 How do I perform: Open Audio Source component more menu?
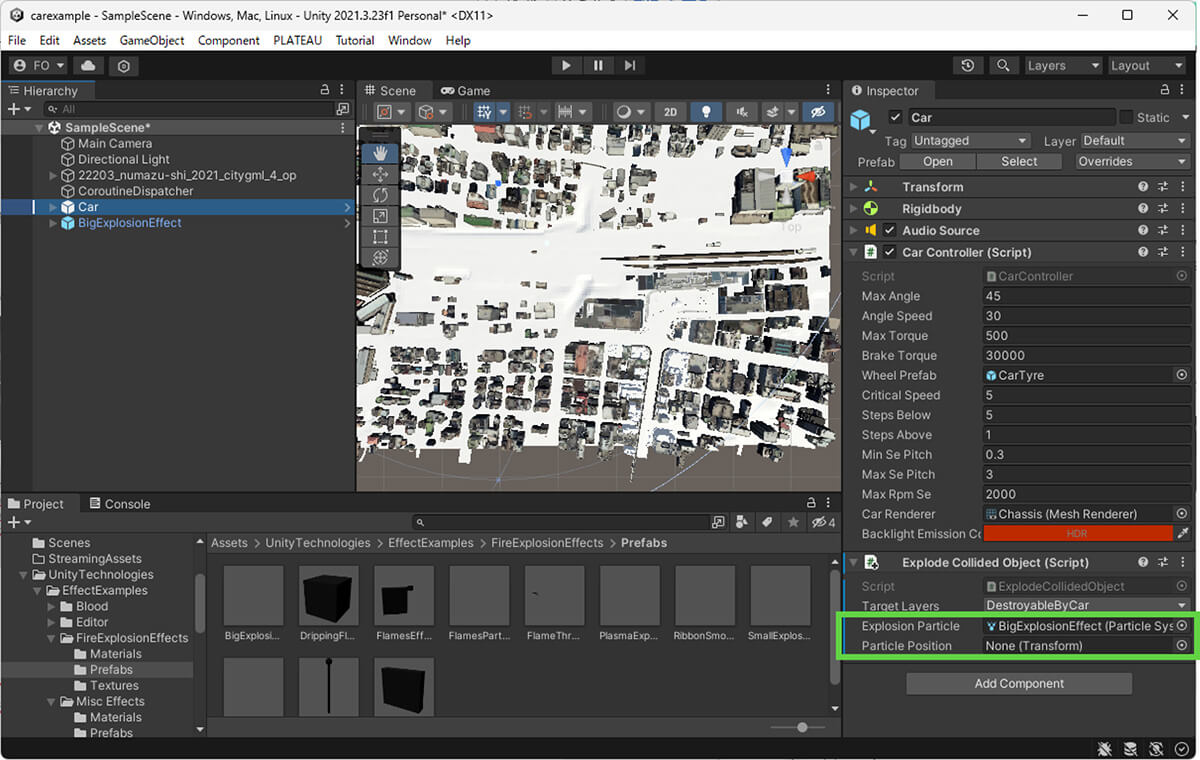(1183, 231)
